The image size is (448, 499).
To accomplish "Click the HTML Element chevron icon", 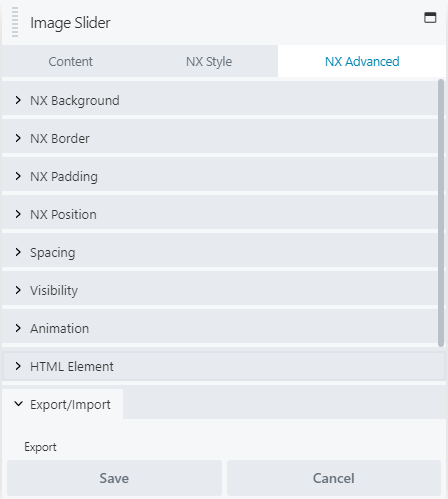I will [x=18, y=366].
